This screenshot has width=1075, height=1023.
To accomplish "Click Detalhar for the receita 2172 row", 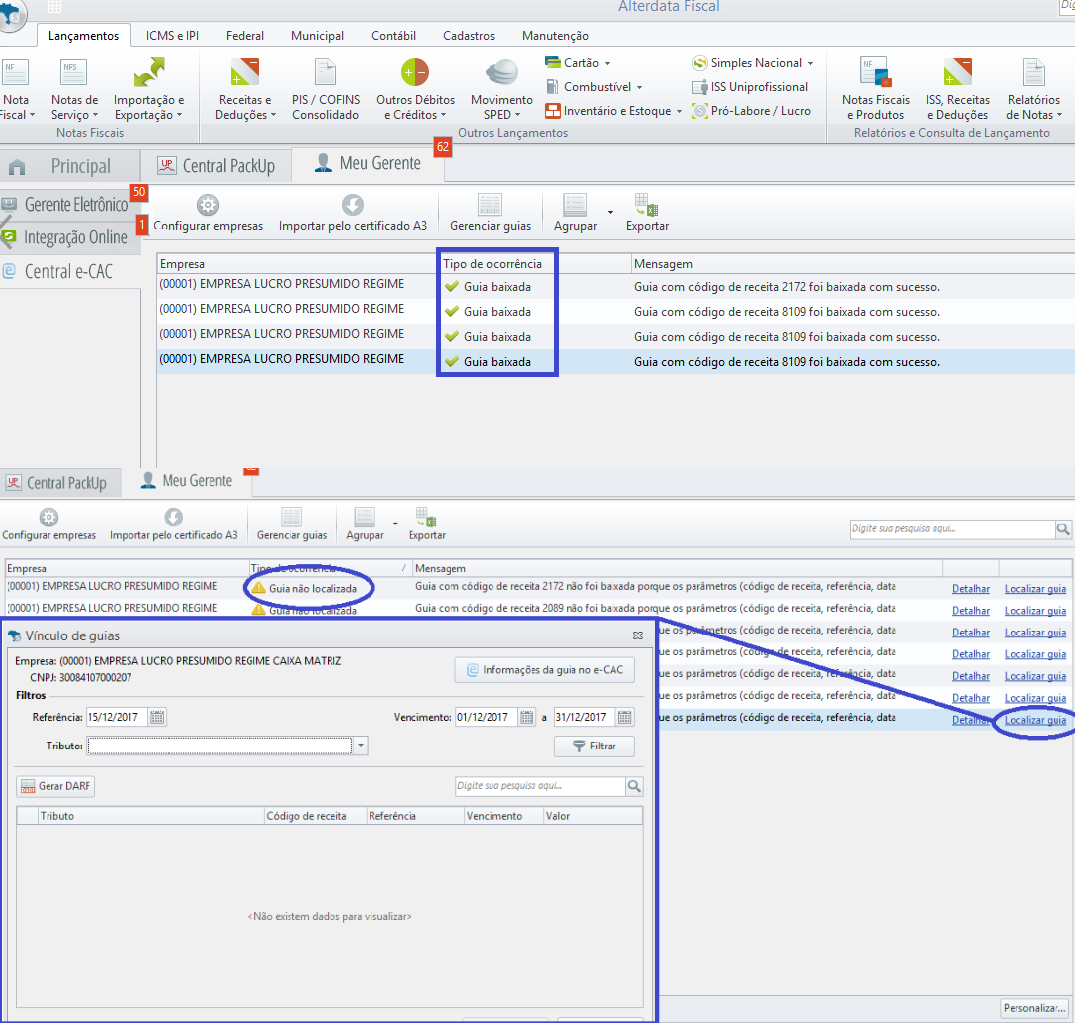I will click(971, 589).
